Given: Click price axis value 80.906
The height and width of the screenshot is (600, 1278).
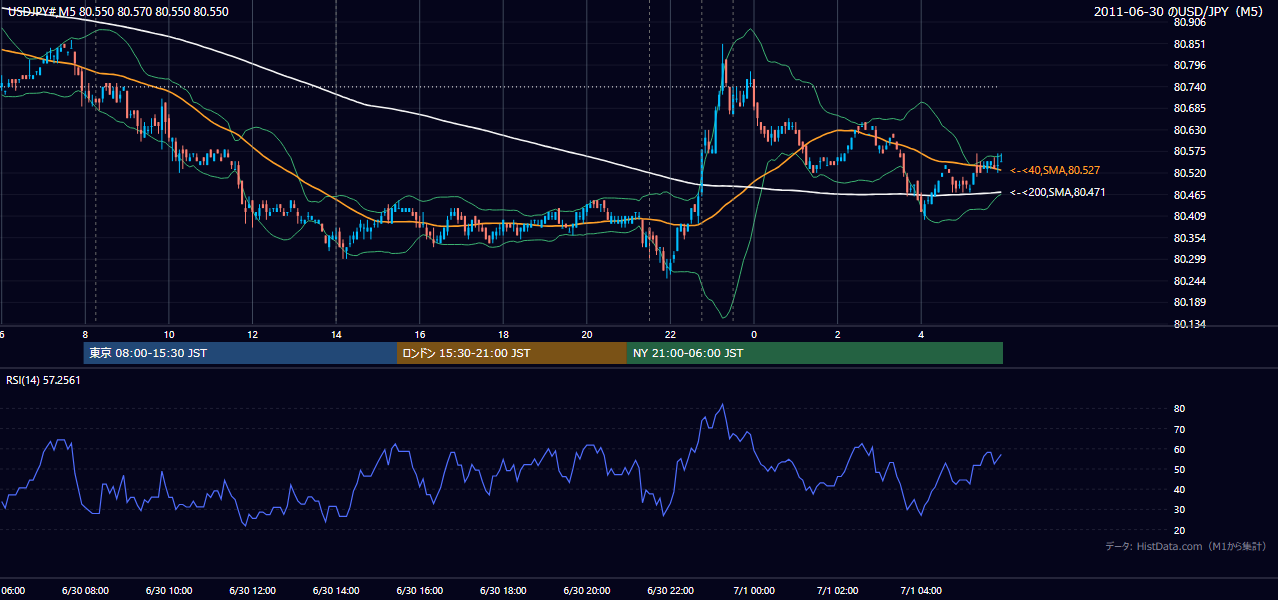Looking at the screenshot, I should (1189, 22).
